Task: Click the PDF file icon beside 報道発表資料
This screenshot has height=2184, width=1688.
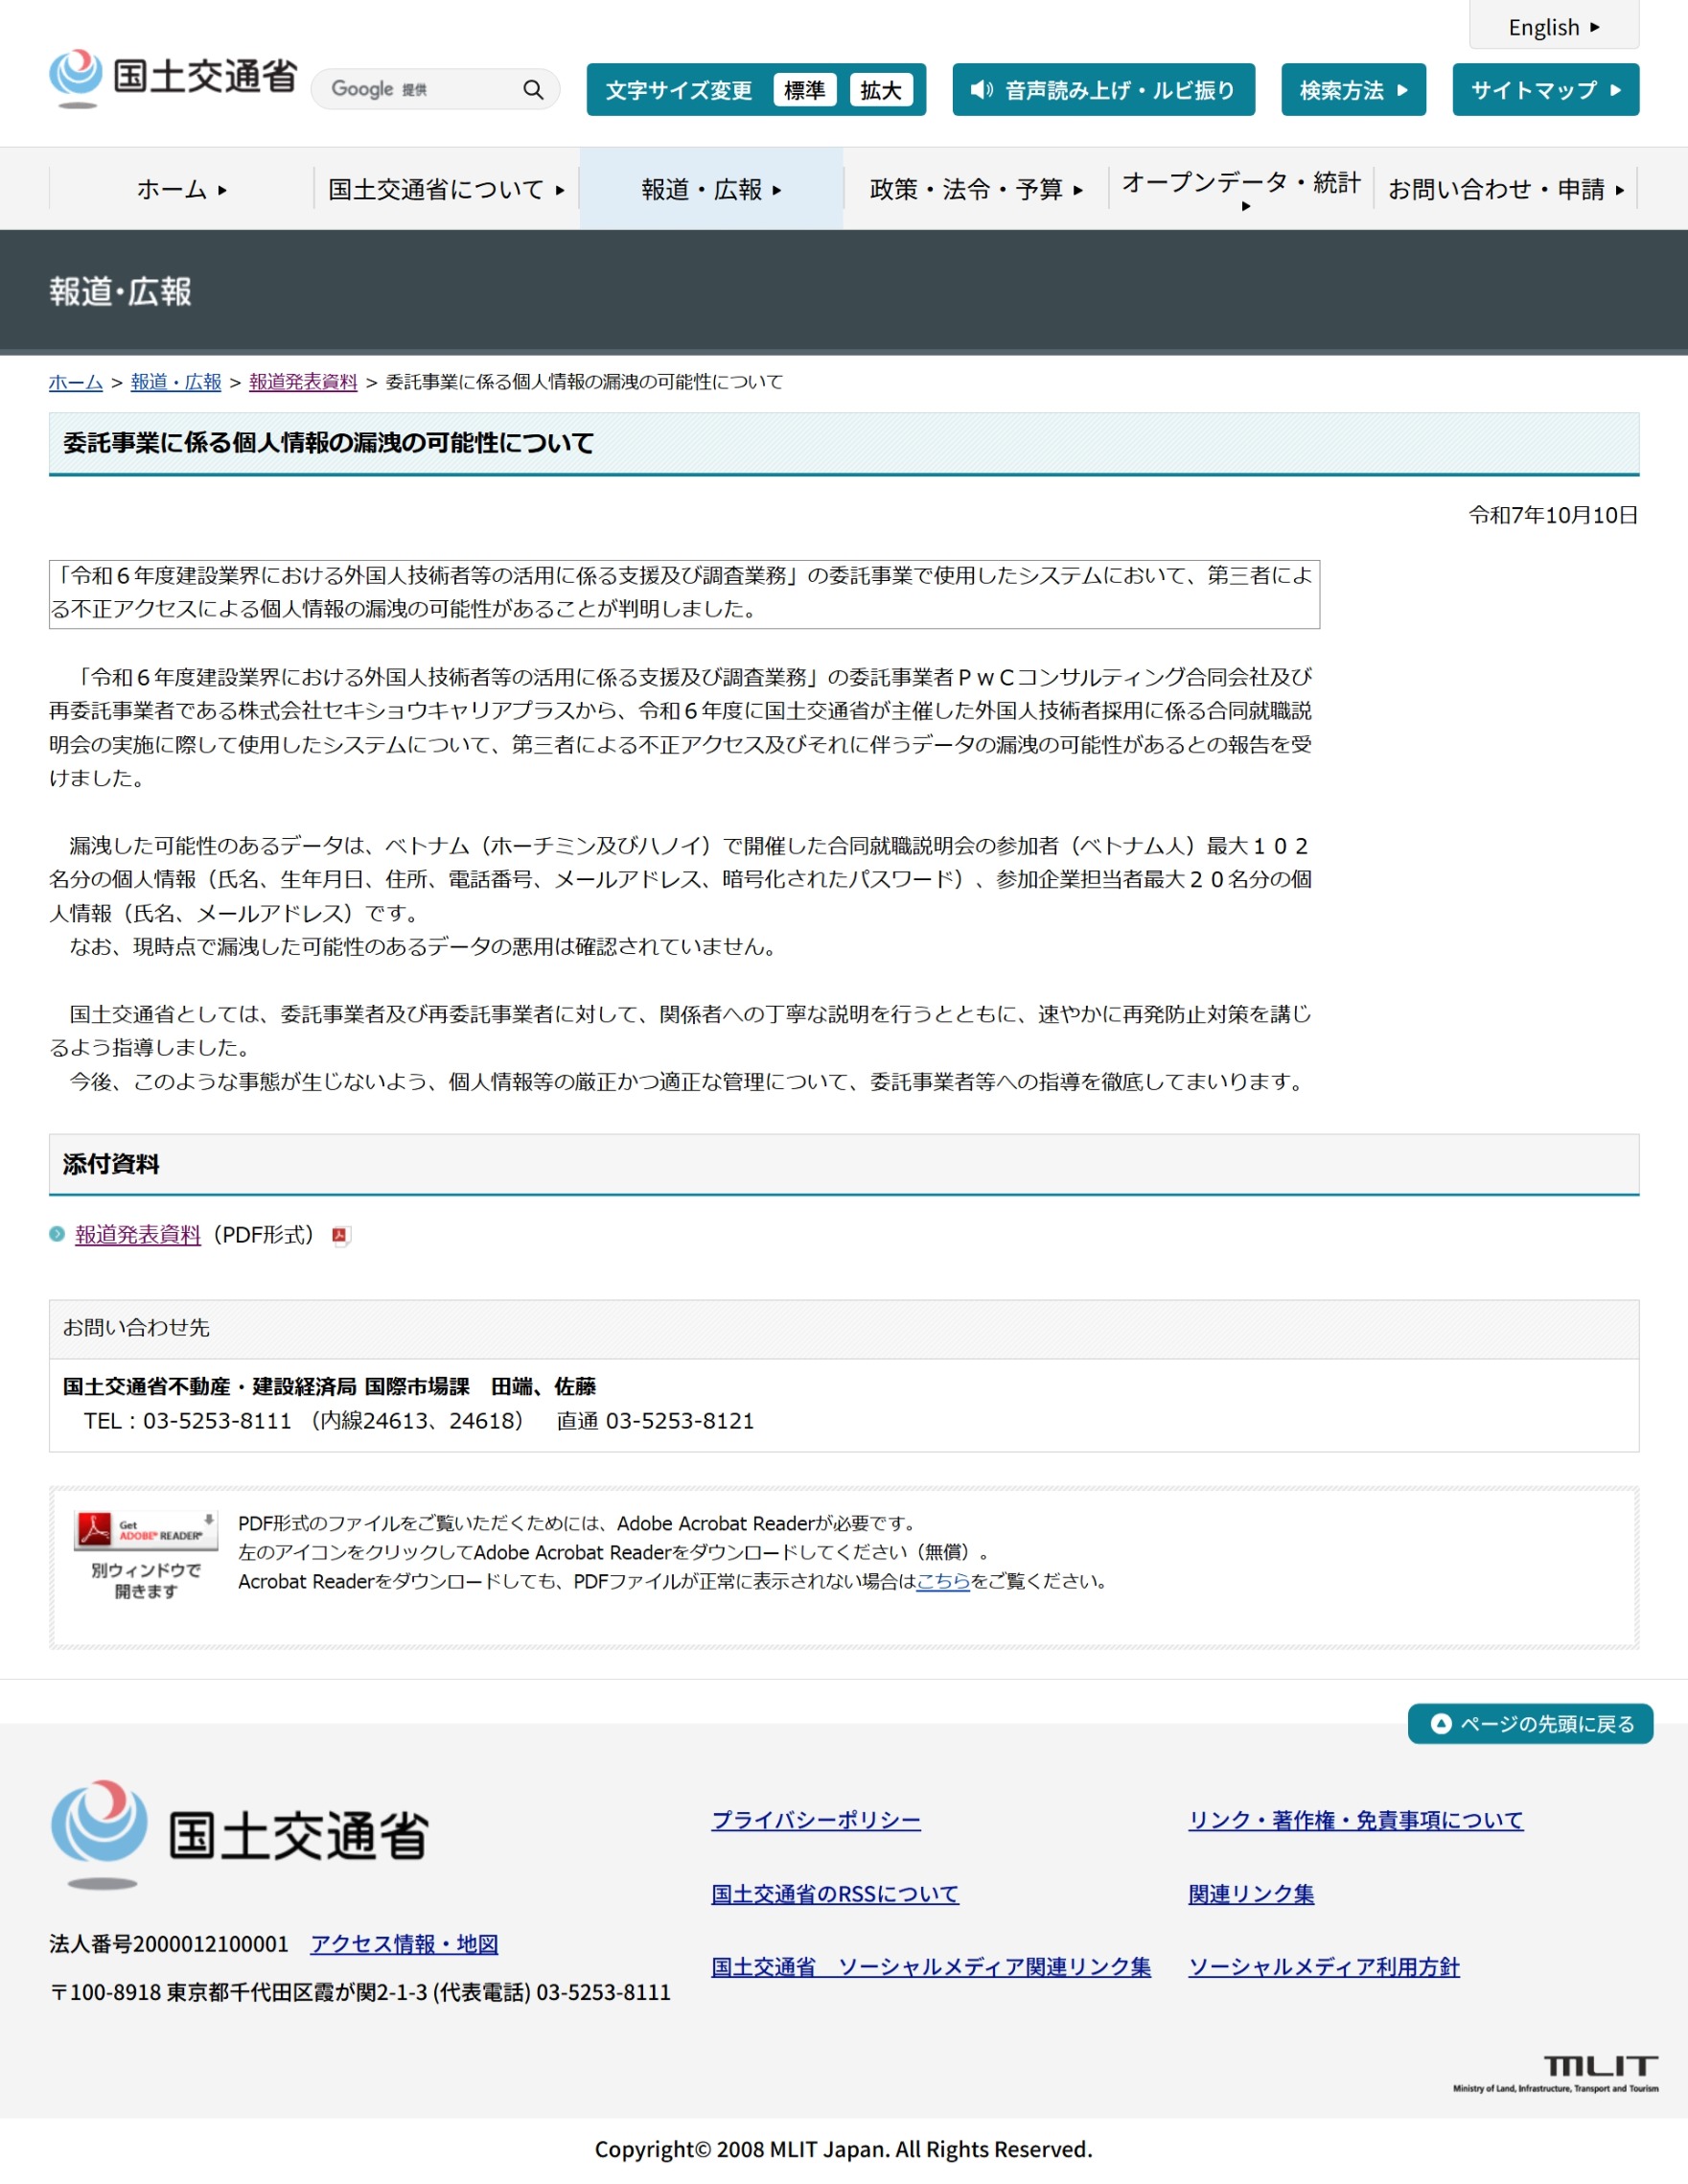Action: click(340, 1236)
